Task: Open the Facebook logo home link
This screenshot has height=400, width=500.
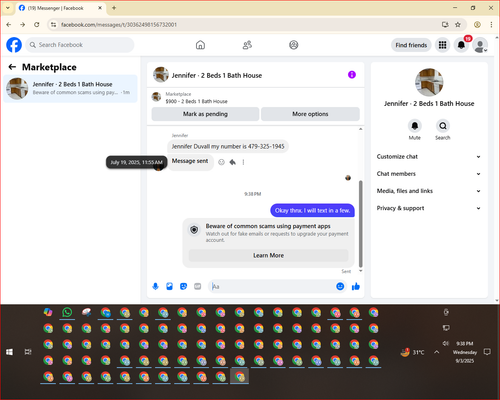Action: pos(14,45)
